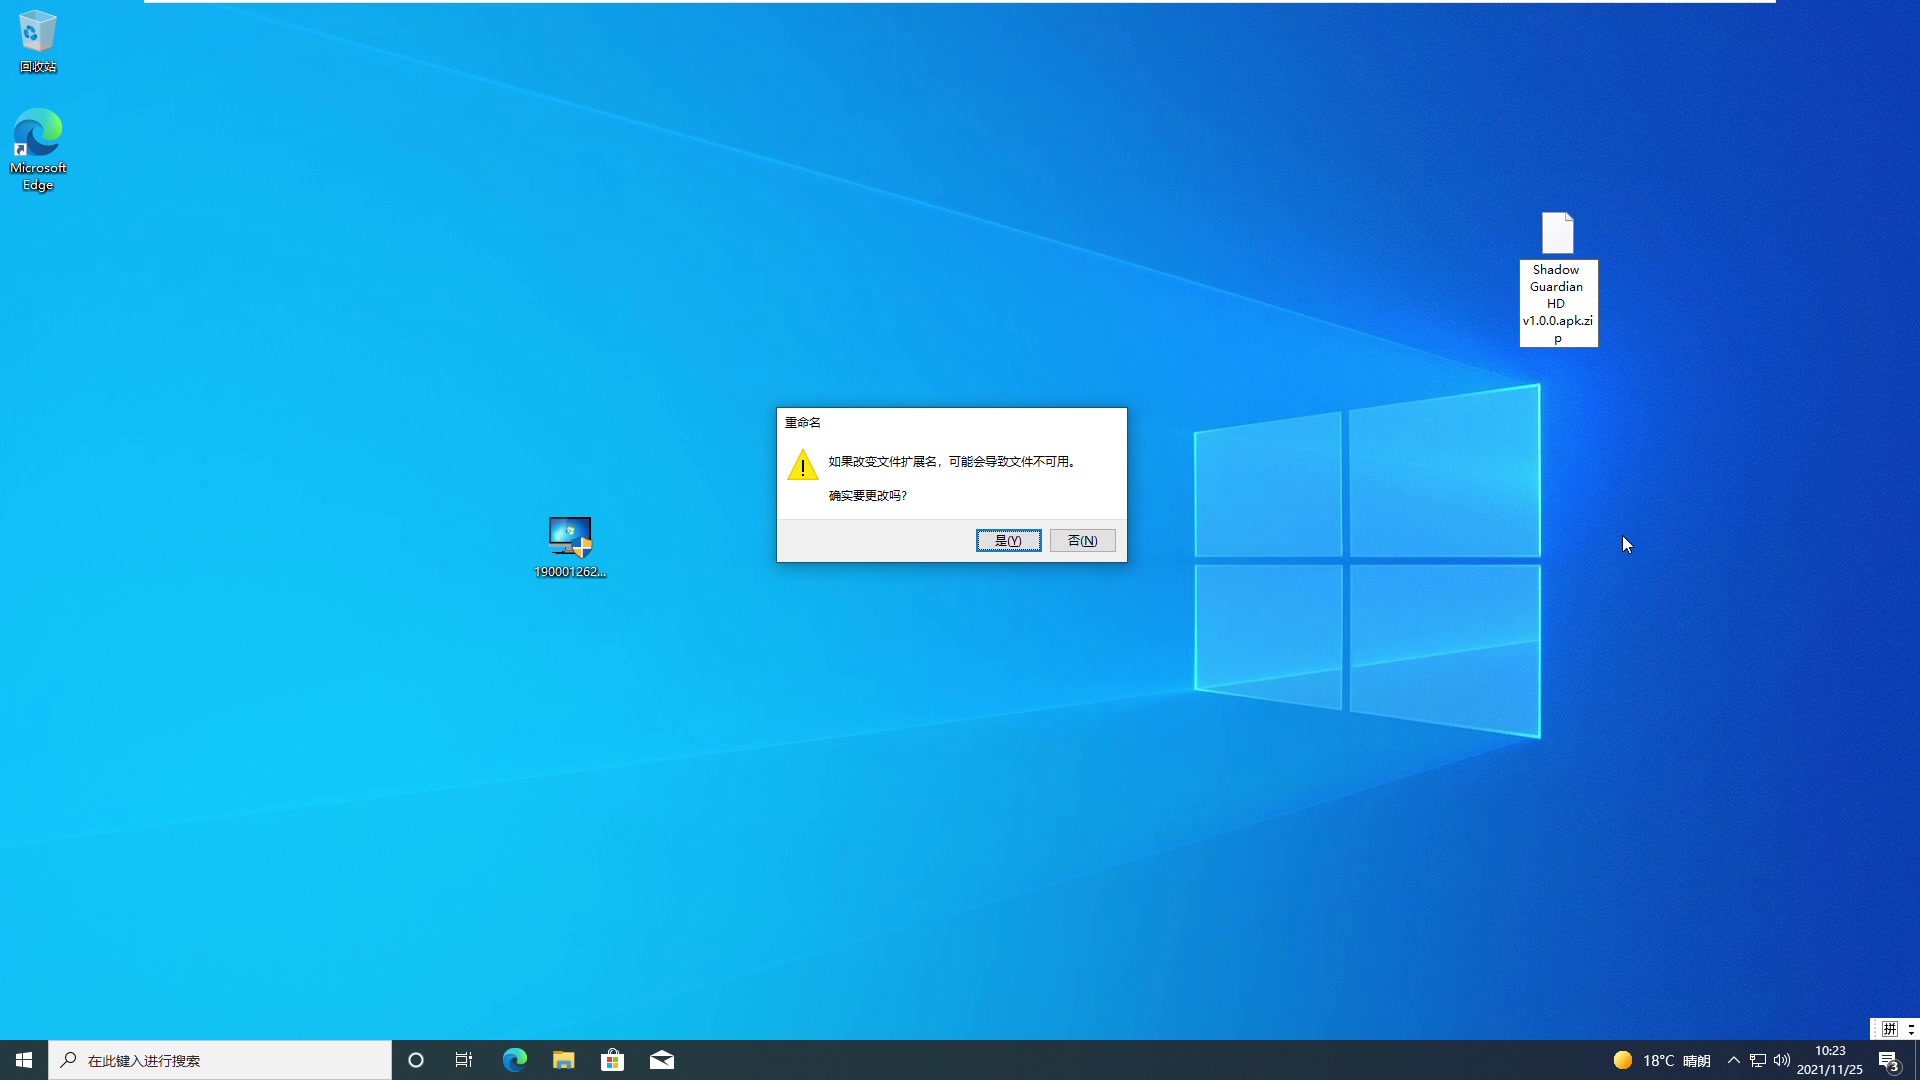The height and width of the screenshot is (1080, 1920).
Task: Open the Recycle Bin desktop icon
Action: pos(38,40)
